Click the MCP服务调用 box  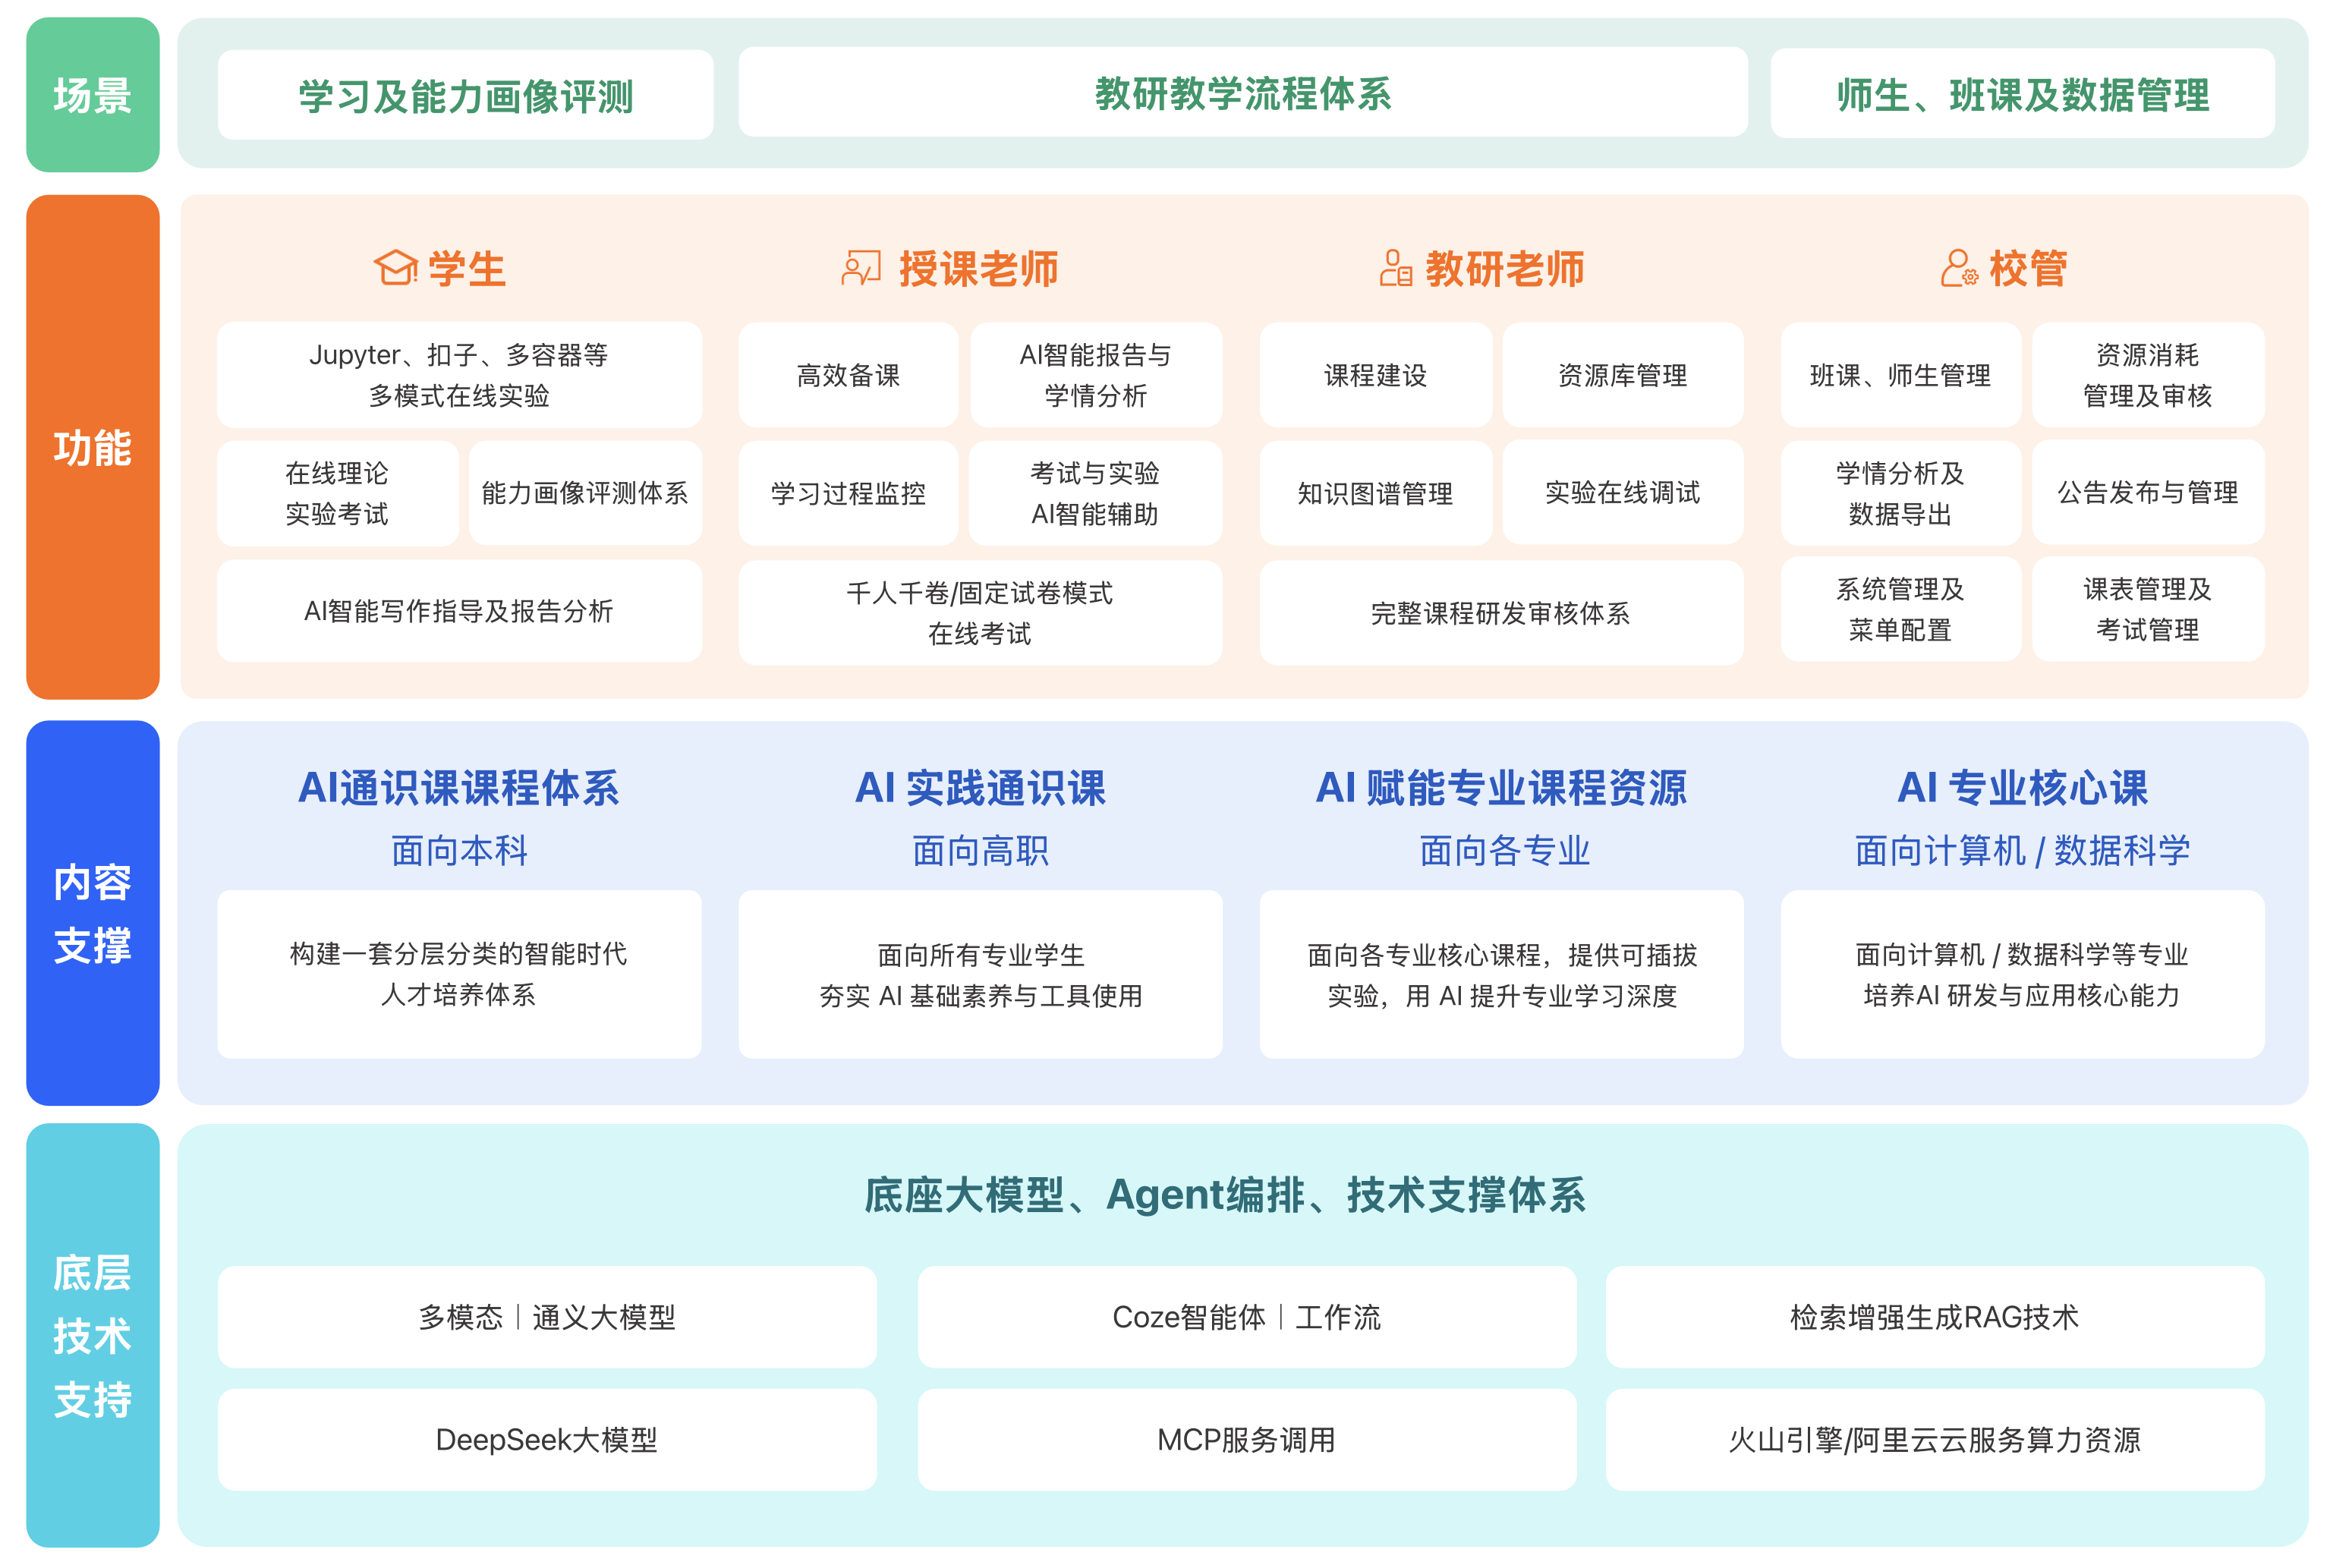tap(1246, 1439)
